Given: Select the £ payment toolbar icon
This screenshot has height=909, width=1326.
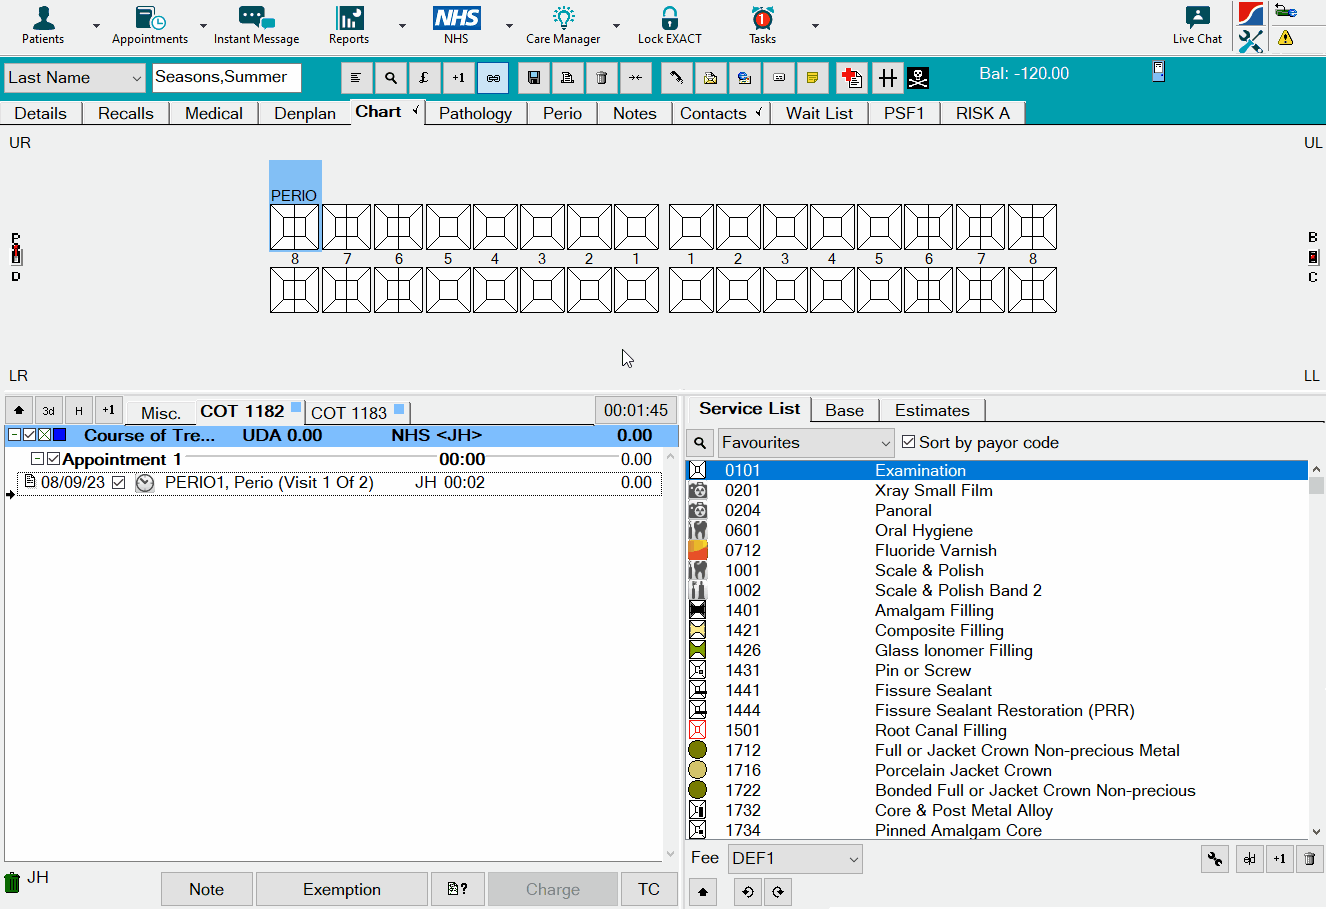Looking at the screenshot, I should (x=424, y=77).
